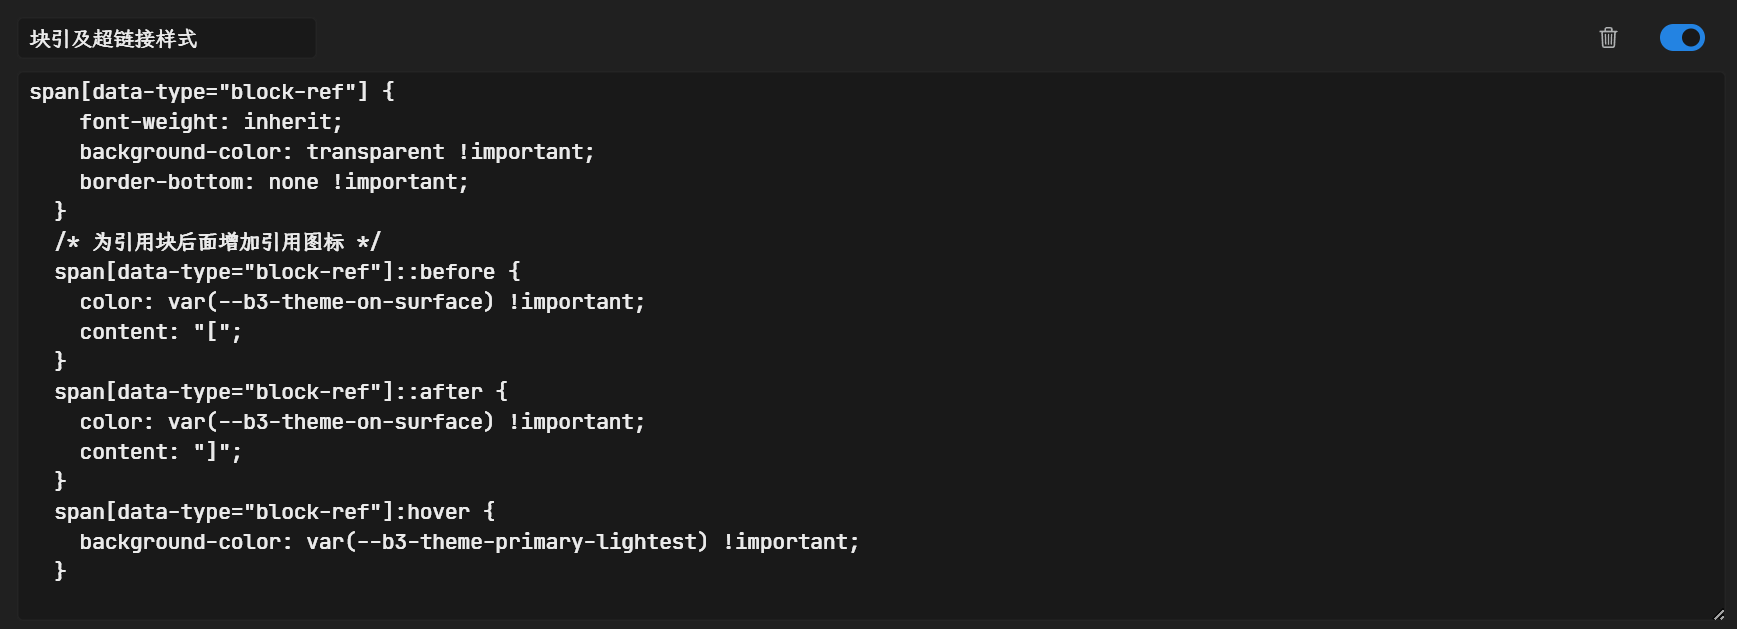Click the :hover selector line
The image size is (1737, 629).
(274, 512)
